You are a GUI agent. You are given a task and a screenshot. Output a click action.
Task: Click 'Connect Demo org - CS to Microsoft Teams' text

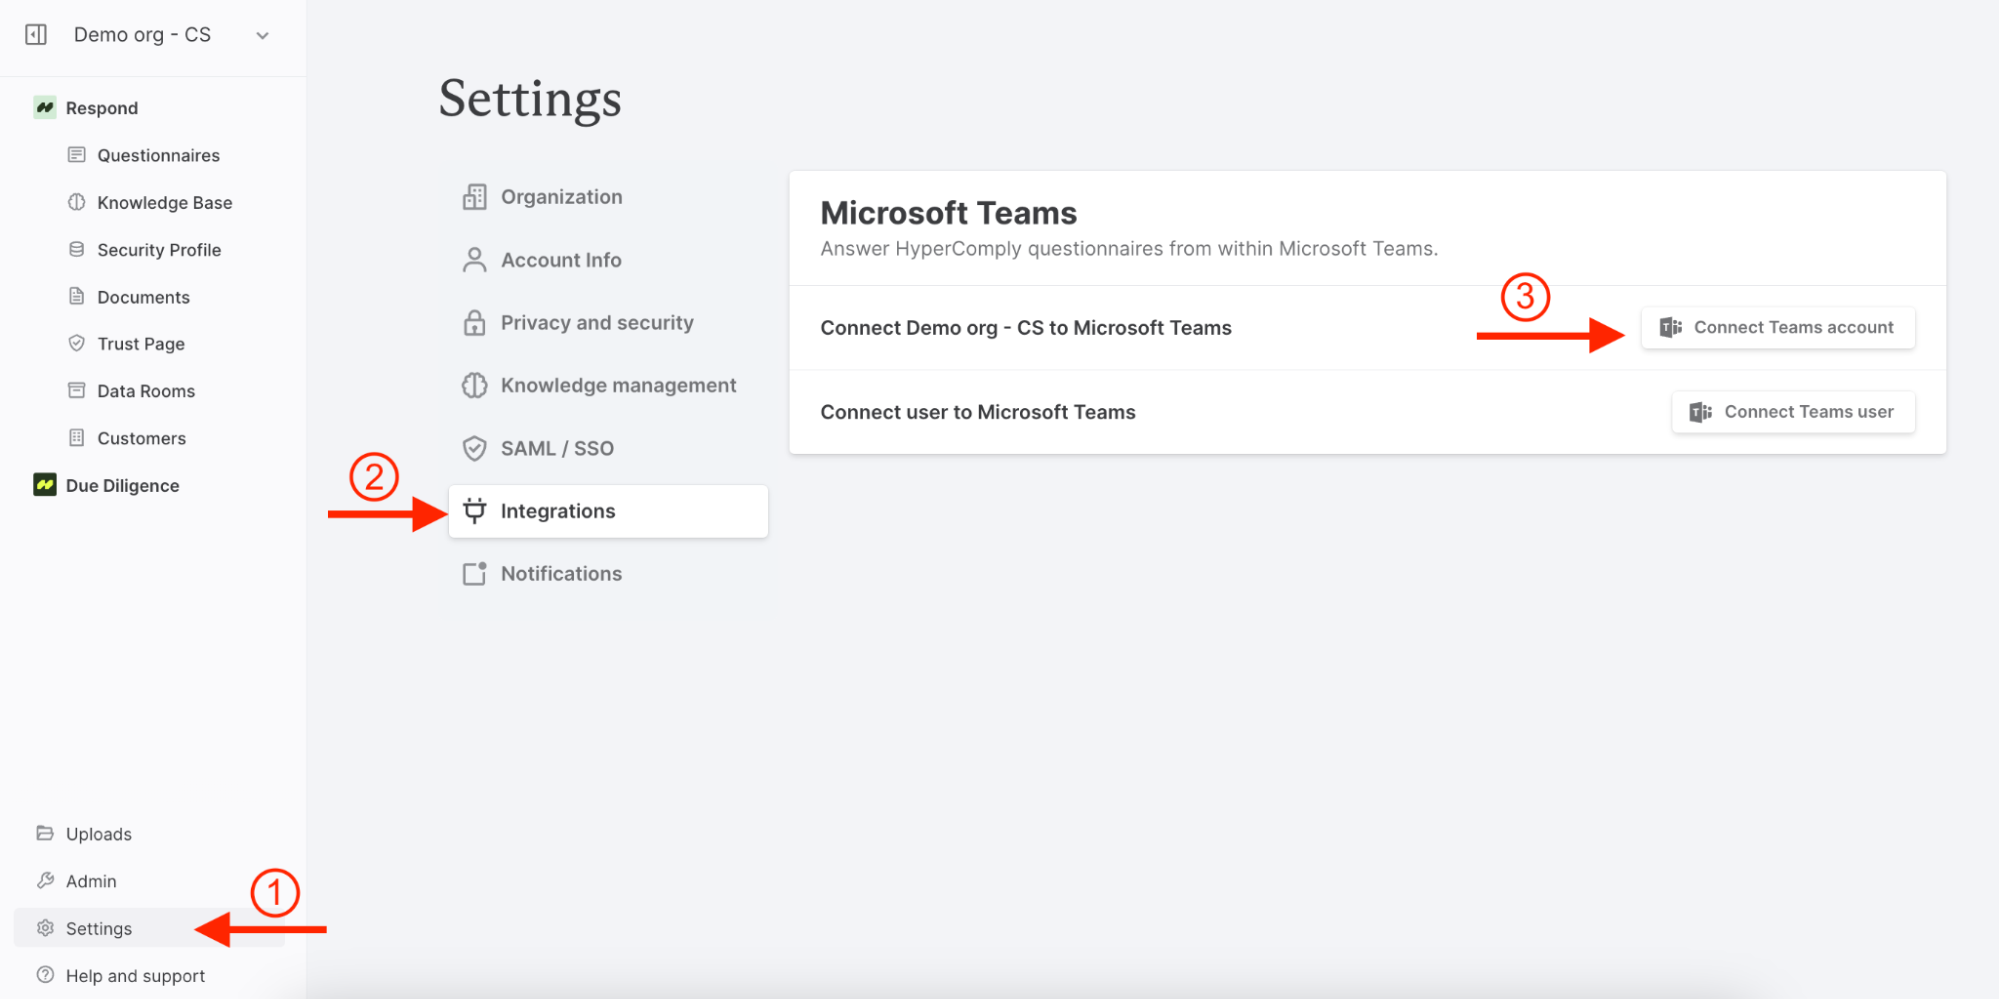1026,328
